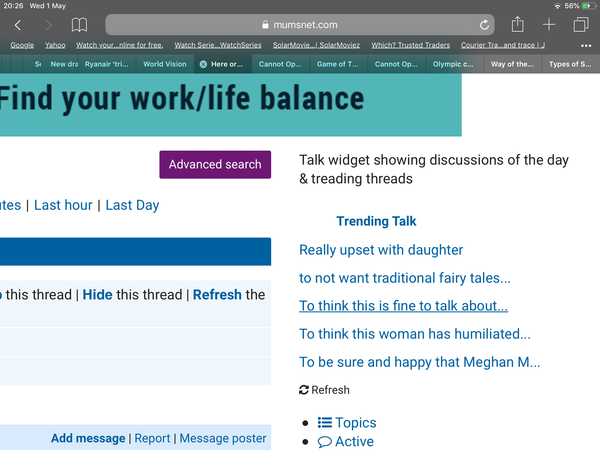600x450 pixels.
Task: Click Report link
Action: (152, 438)
